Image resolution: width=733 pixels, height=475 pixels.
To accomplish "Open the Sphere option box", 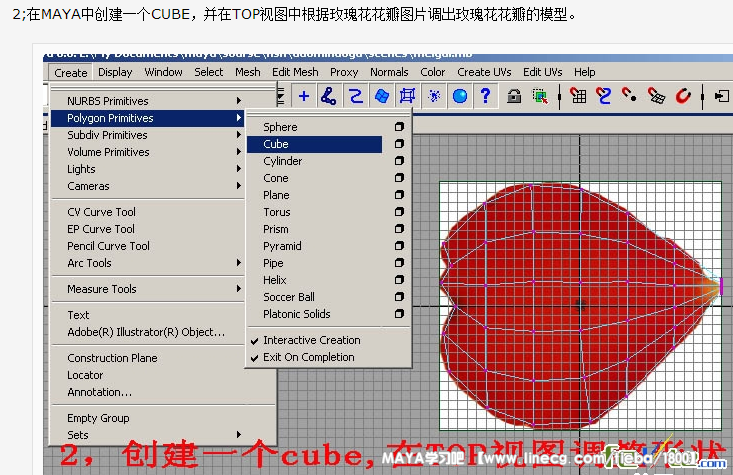I will pyautogui.click(x=399, y=127).
